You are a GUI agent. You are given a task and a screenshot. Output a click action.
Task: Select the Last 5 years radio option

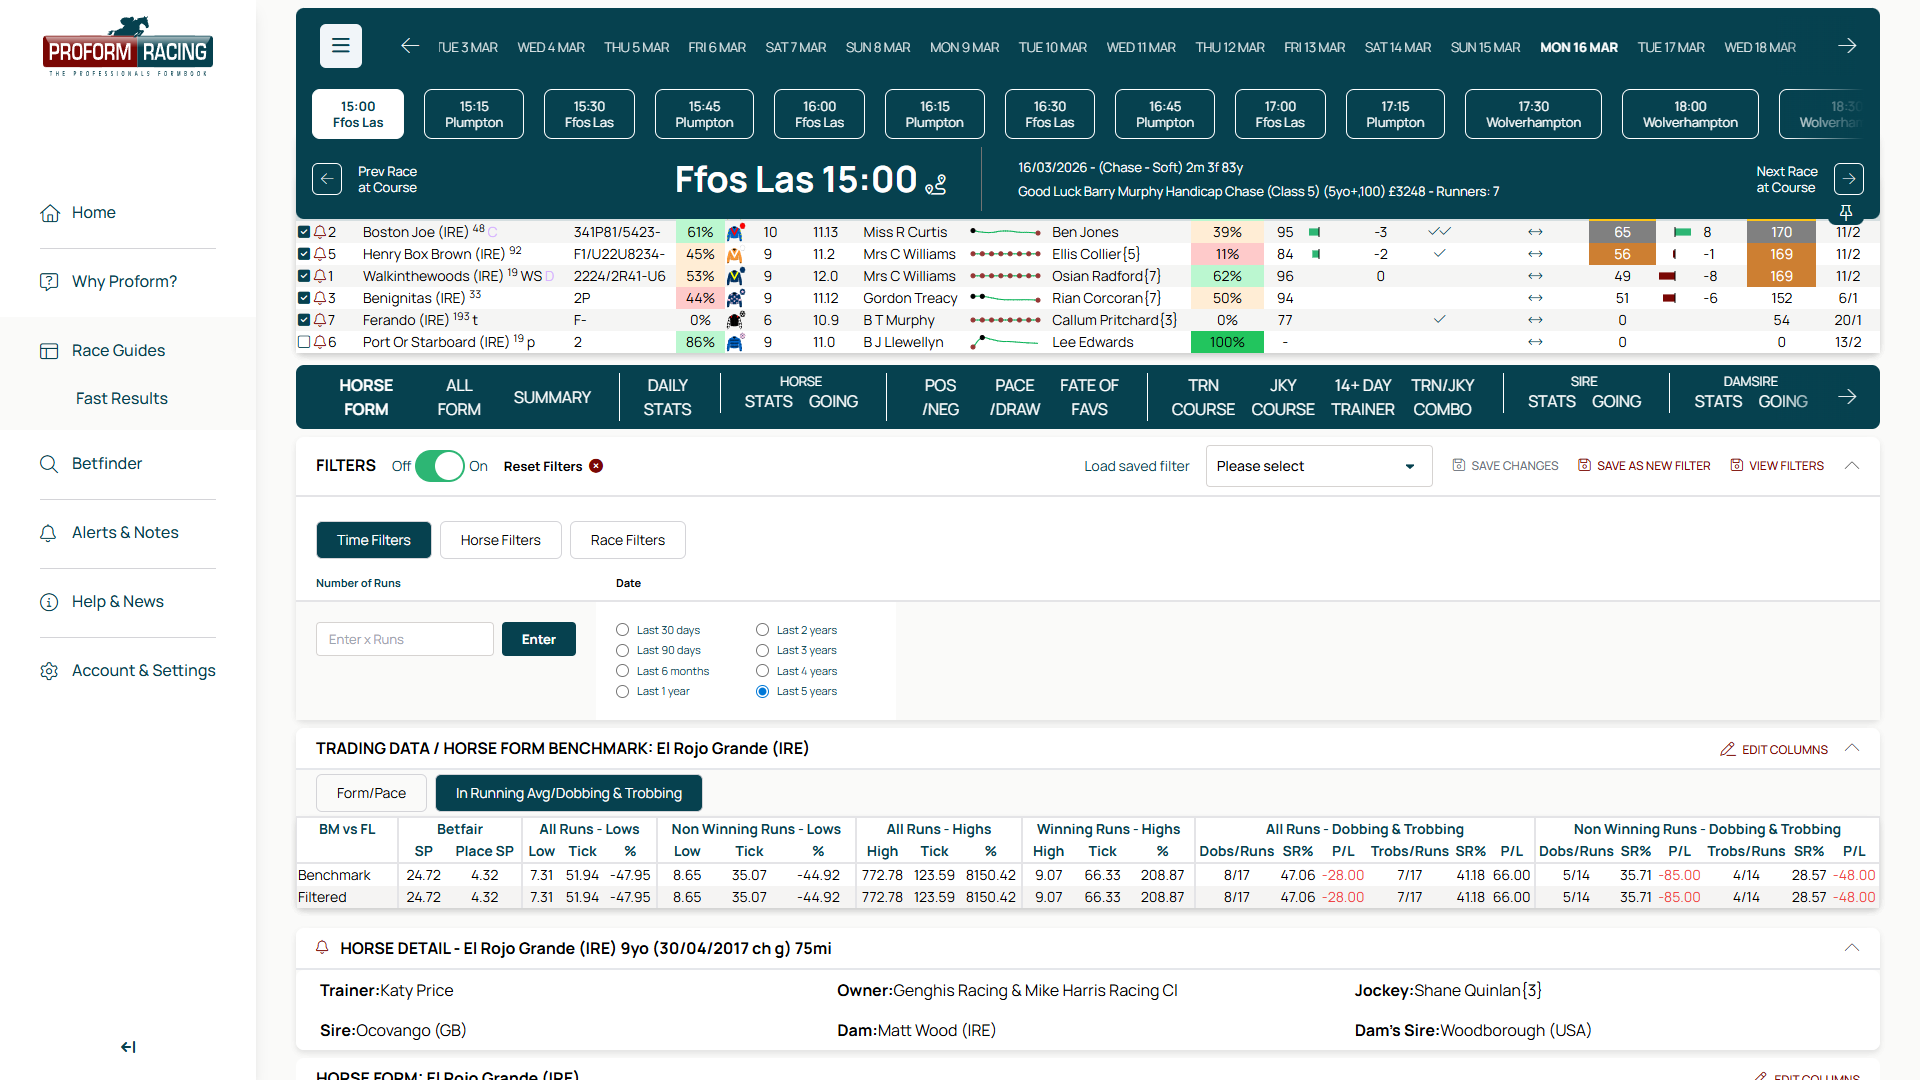pos(762,691)
